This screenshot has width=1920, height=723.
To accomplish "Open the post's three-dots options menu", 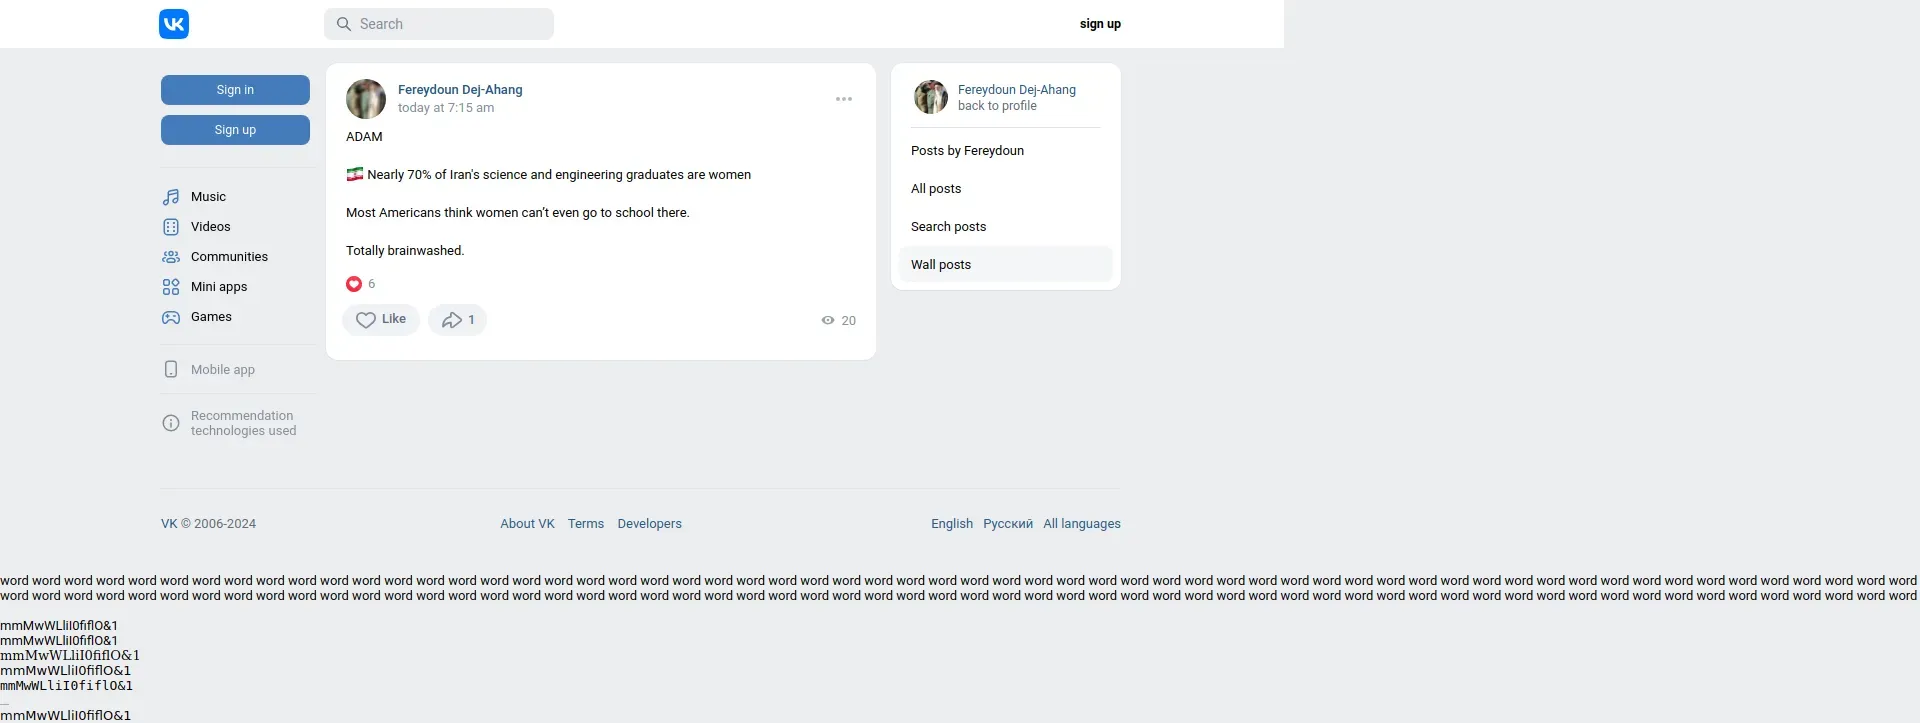I will [844, 99].
